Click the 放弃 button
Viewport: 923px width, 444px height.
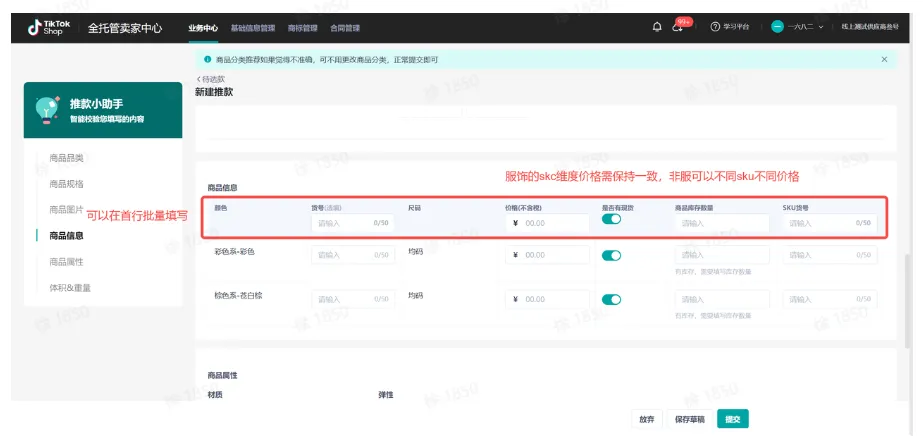[x=647, y=419]
